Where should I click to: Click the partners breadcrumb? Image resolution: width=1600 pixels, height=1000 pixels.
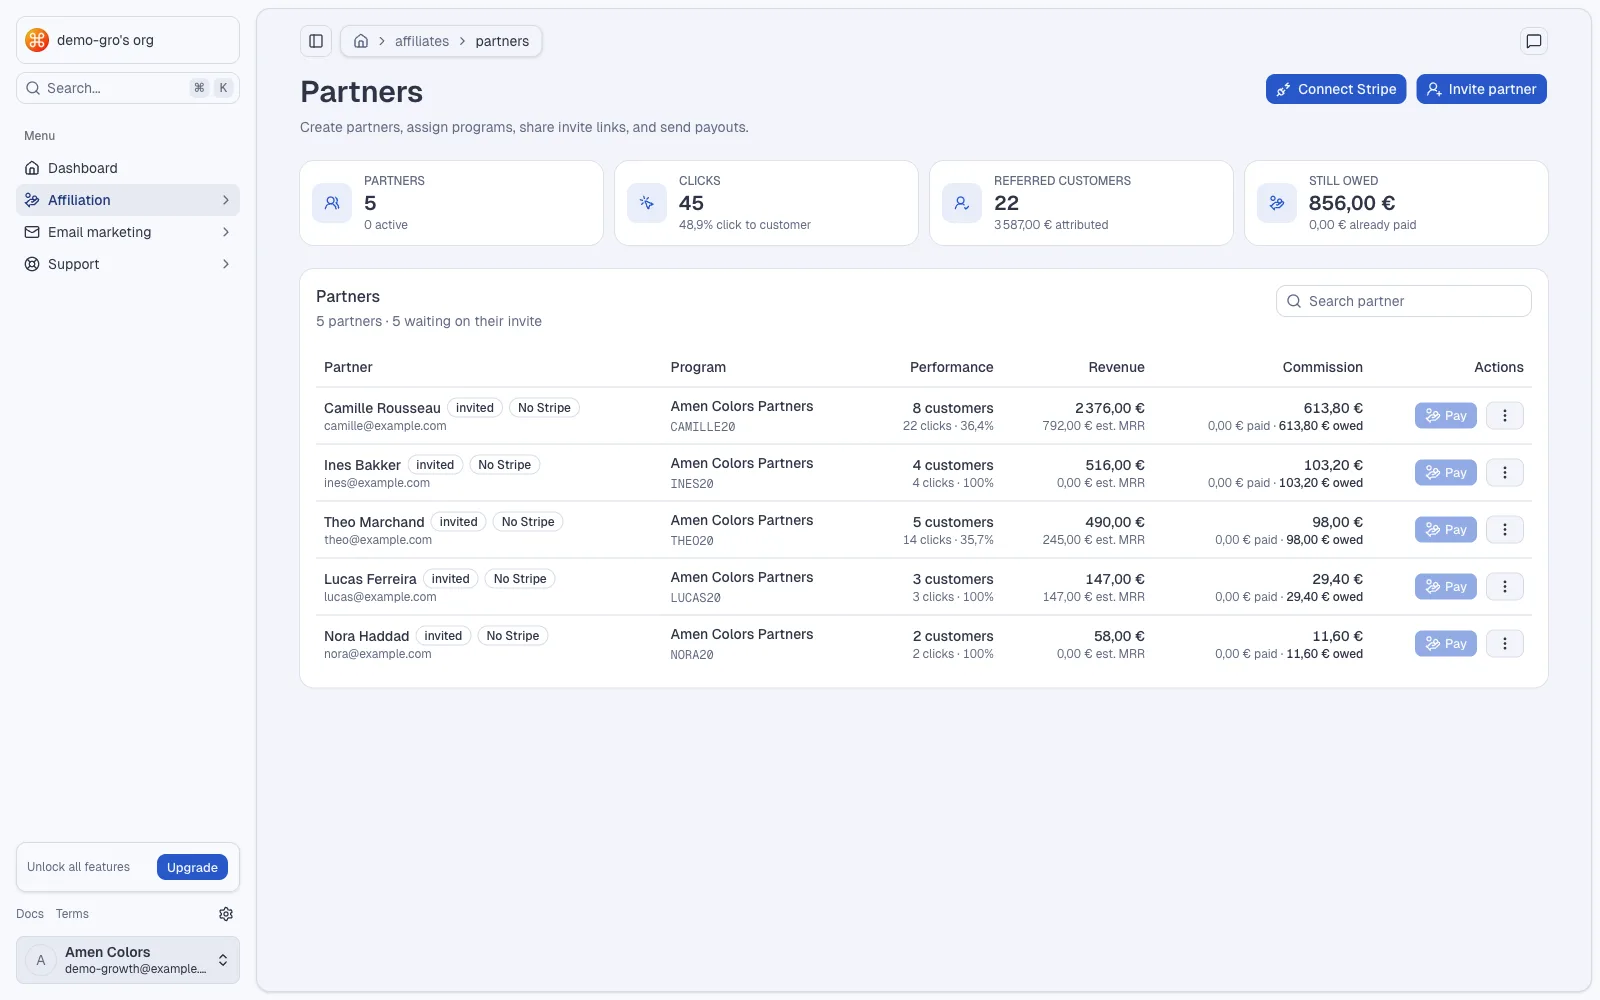pos(502,41)
